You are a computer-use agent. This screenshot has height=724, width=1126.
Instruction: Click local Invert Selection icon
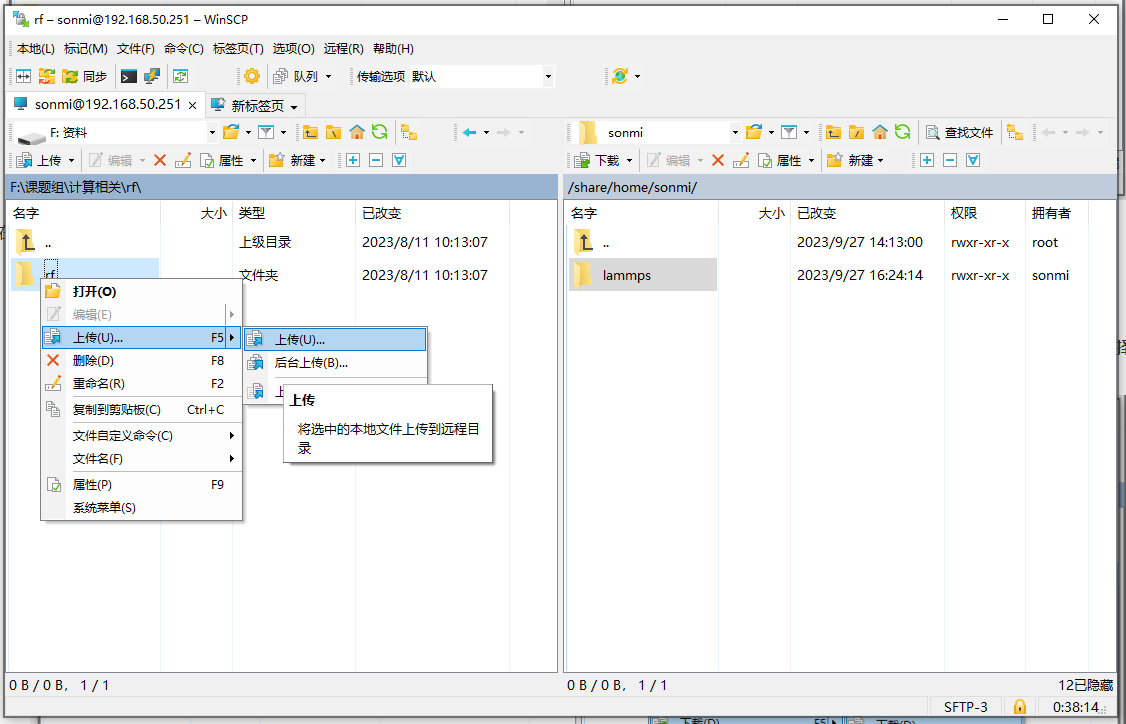[x=399, y=160]
